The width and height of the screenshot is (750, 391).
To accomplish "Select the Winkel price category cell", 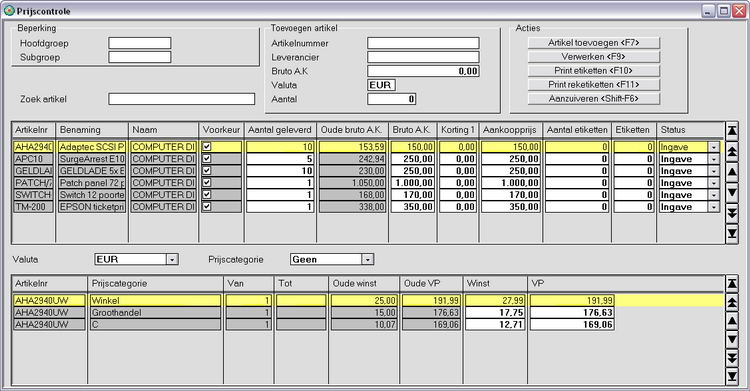I will pyautogui.click(x=155, y=301).
